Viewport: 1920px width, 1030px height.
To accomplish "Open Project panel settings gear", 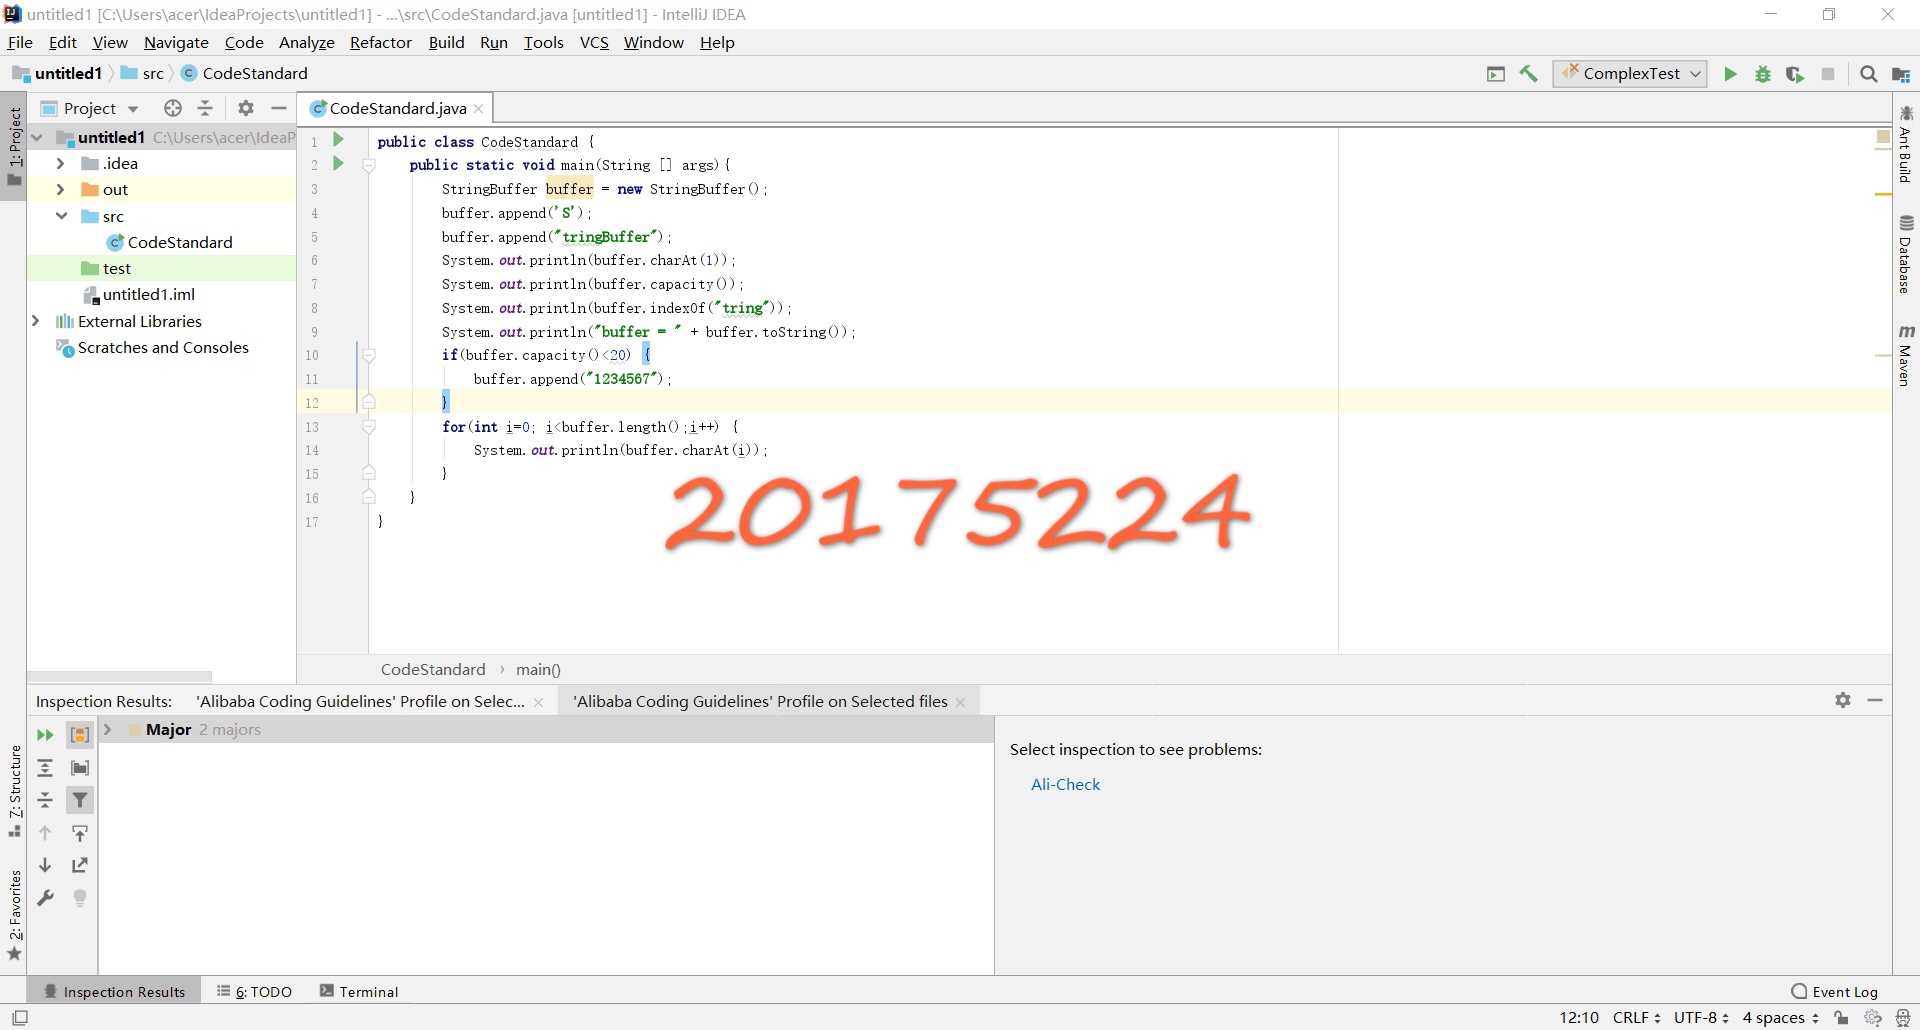I will tap(246, 108).
